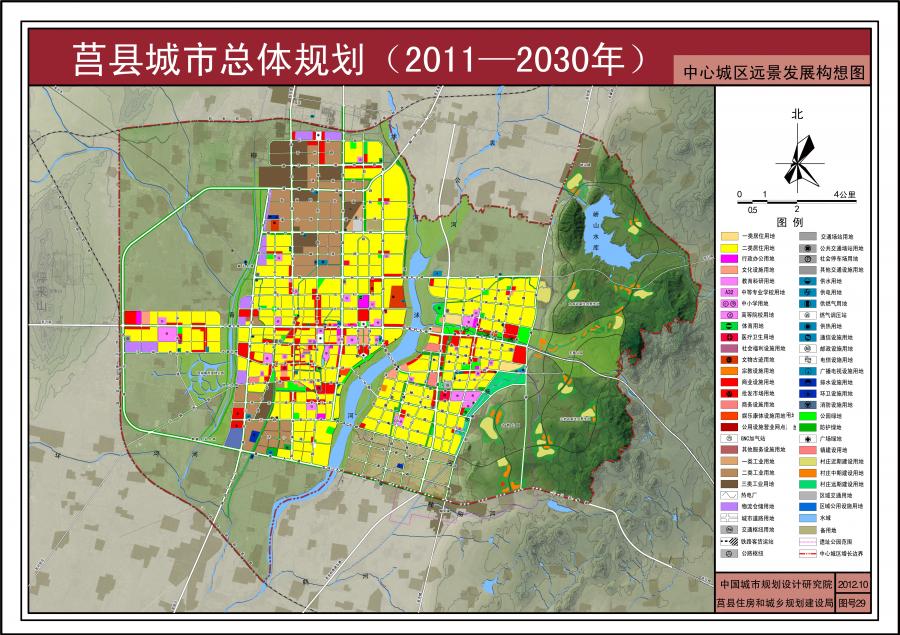The height and width of the screenshot is (635, 900).
Task: Click the 社会福利设施用地 legend label
Action: [x=763, y=348]
